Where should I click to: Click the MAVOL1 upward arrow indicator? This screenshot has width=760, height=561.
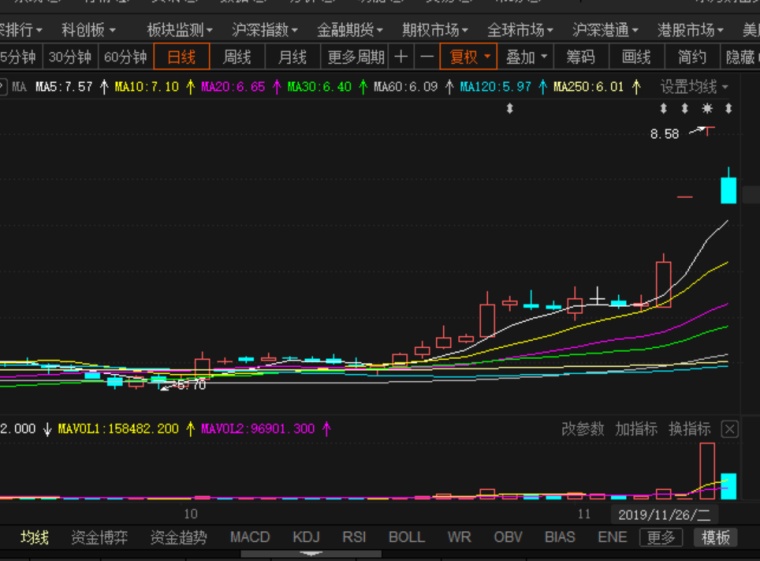click(x=190, y=429)
